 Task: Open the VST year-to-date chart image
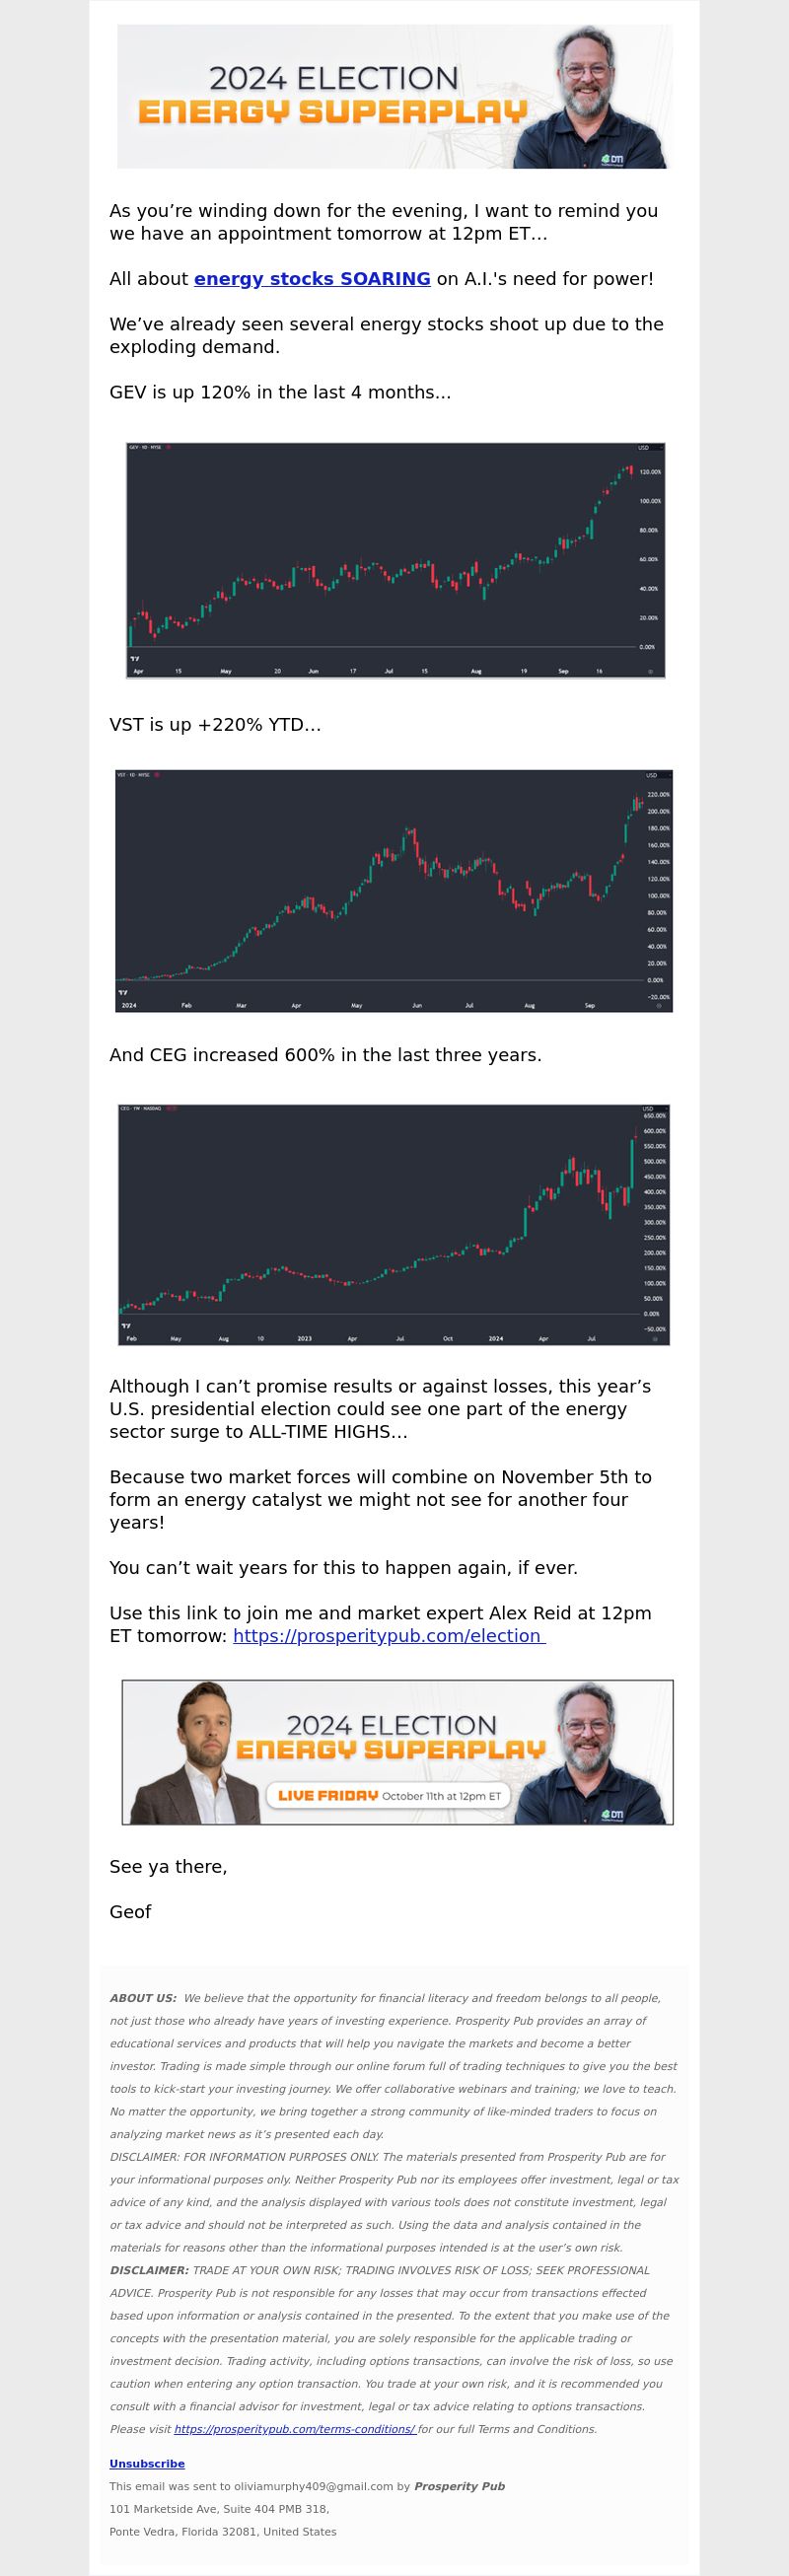(394, 891)
